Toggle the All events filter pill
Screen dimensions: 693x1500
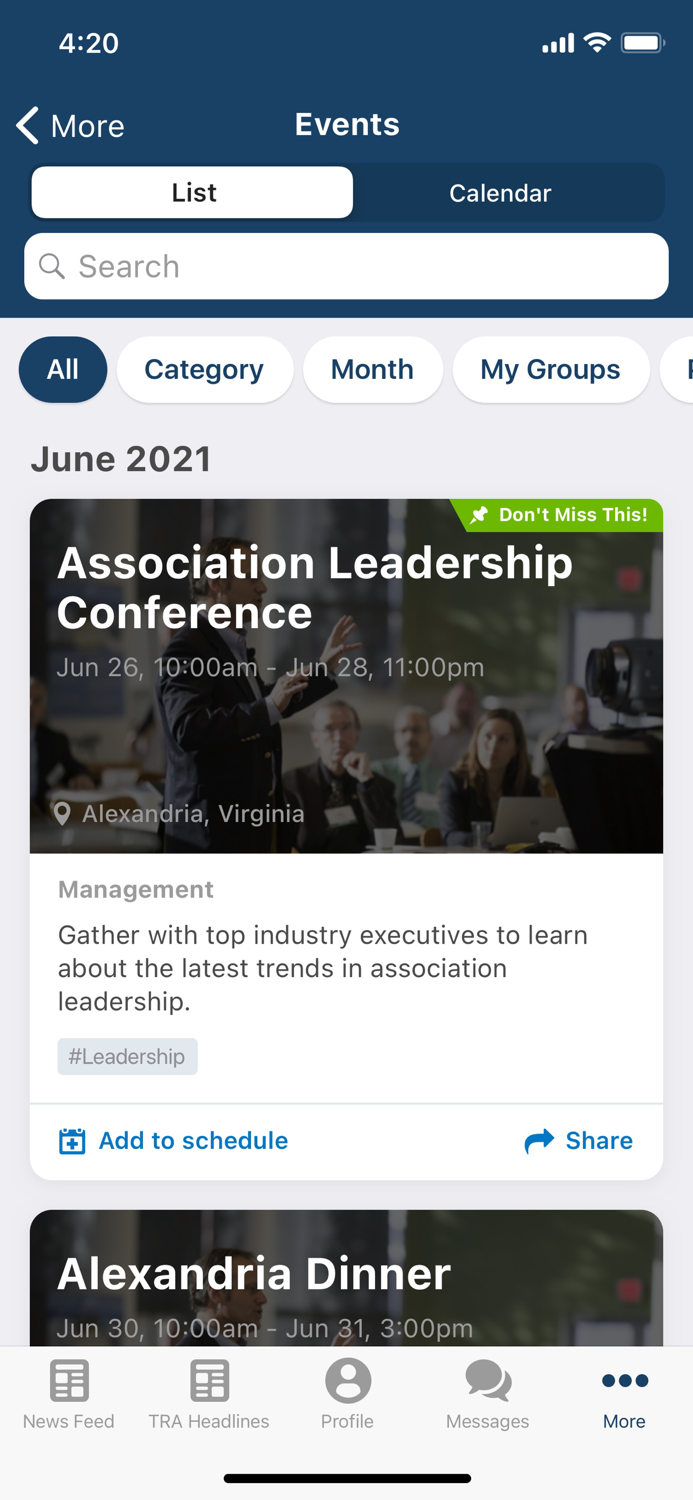(x=62, y=370)
